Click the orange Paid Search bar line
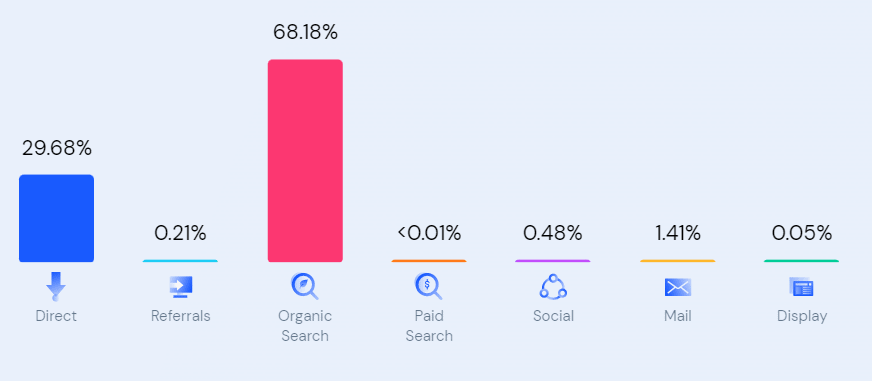This screenshot has height=381, width=872. pyautogui.click(x=429, y=261)
